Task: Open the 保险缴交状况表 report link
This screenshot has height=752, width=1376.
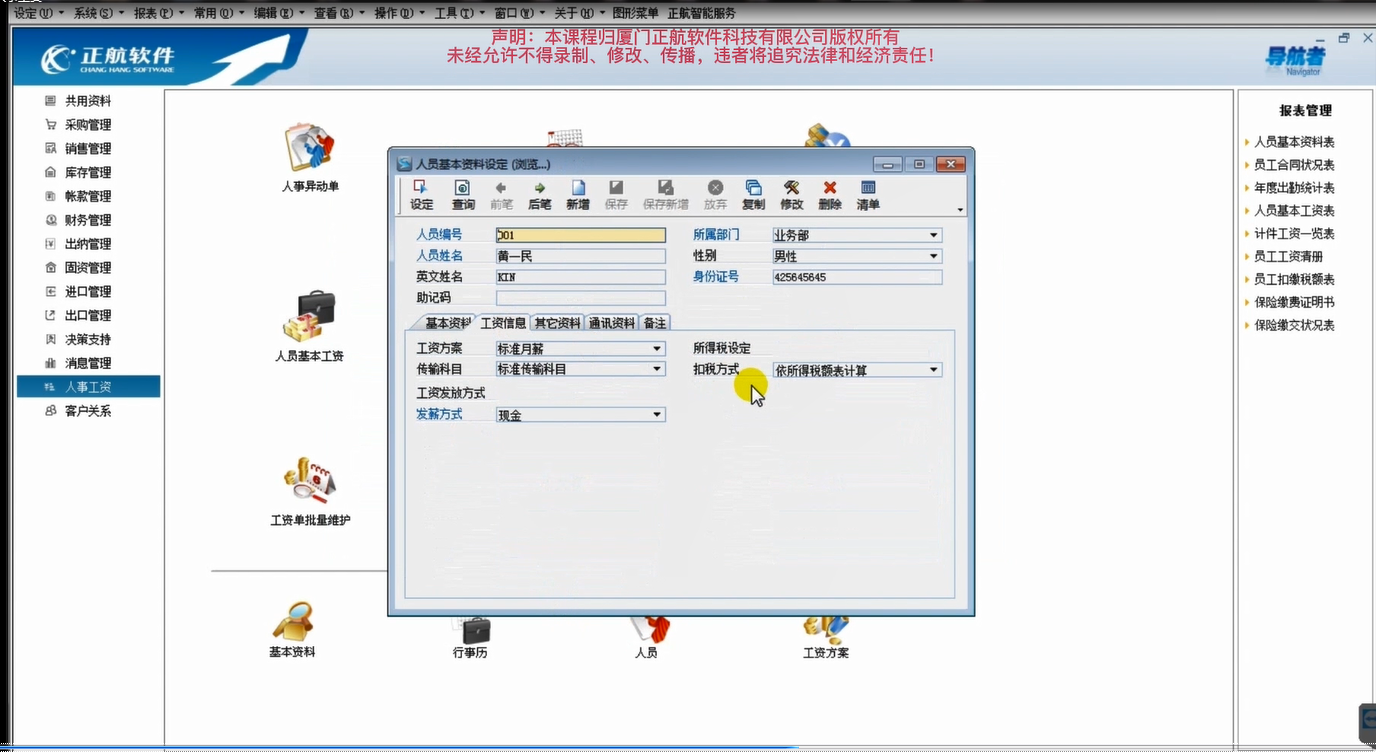Action: [x=1294, y=325]
